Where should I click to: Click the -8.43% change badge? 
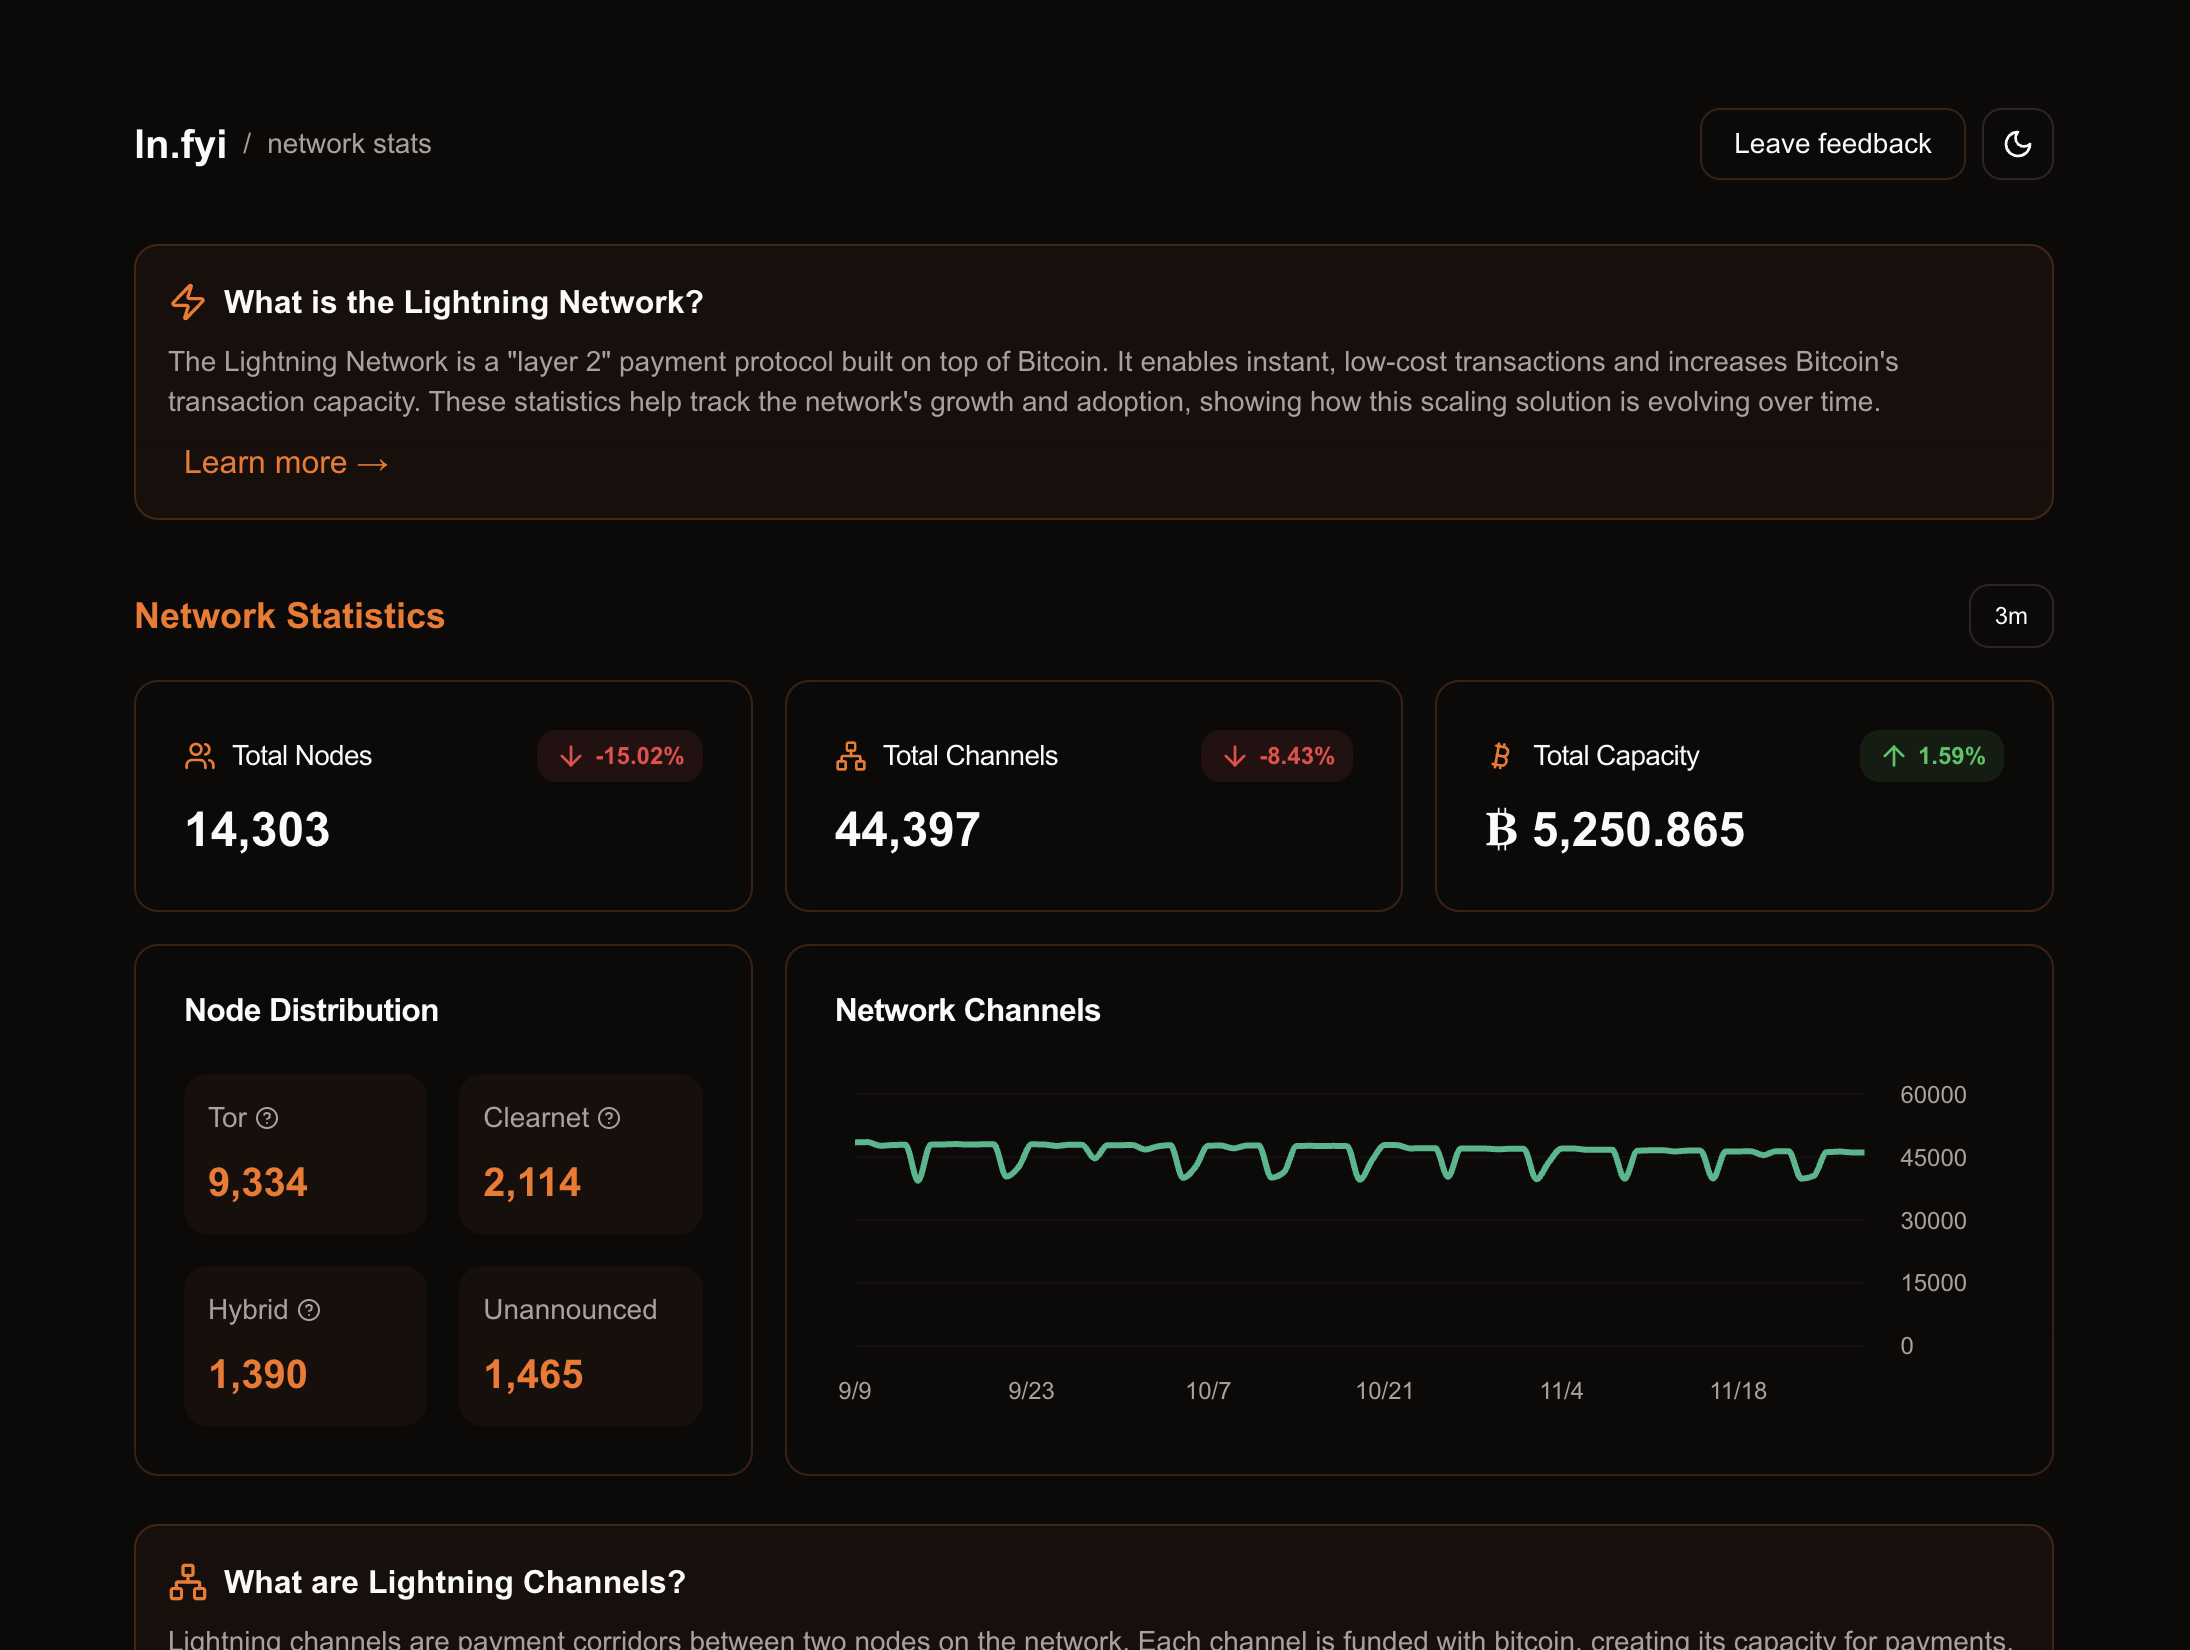click(1277, 756)
